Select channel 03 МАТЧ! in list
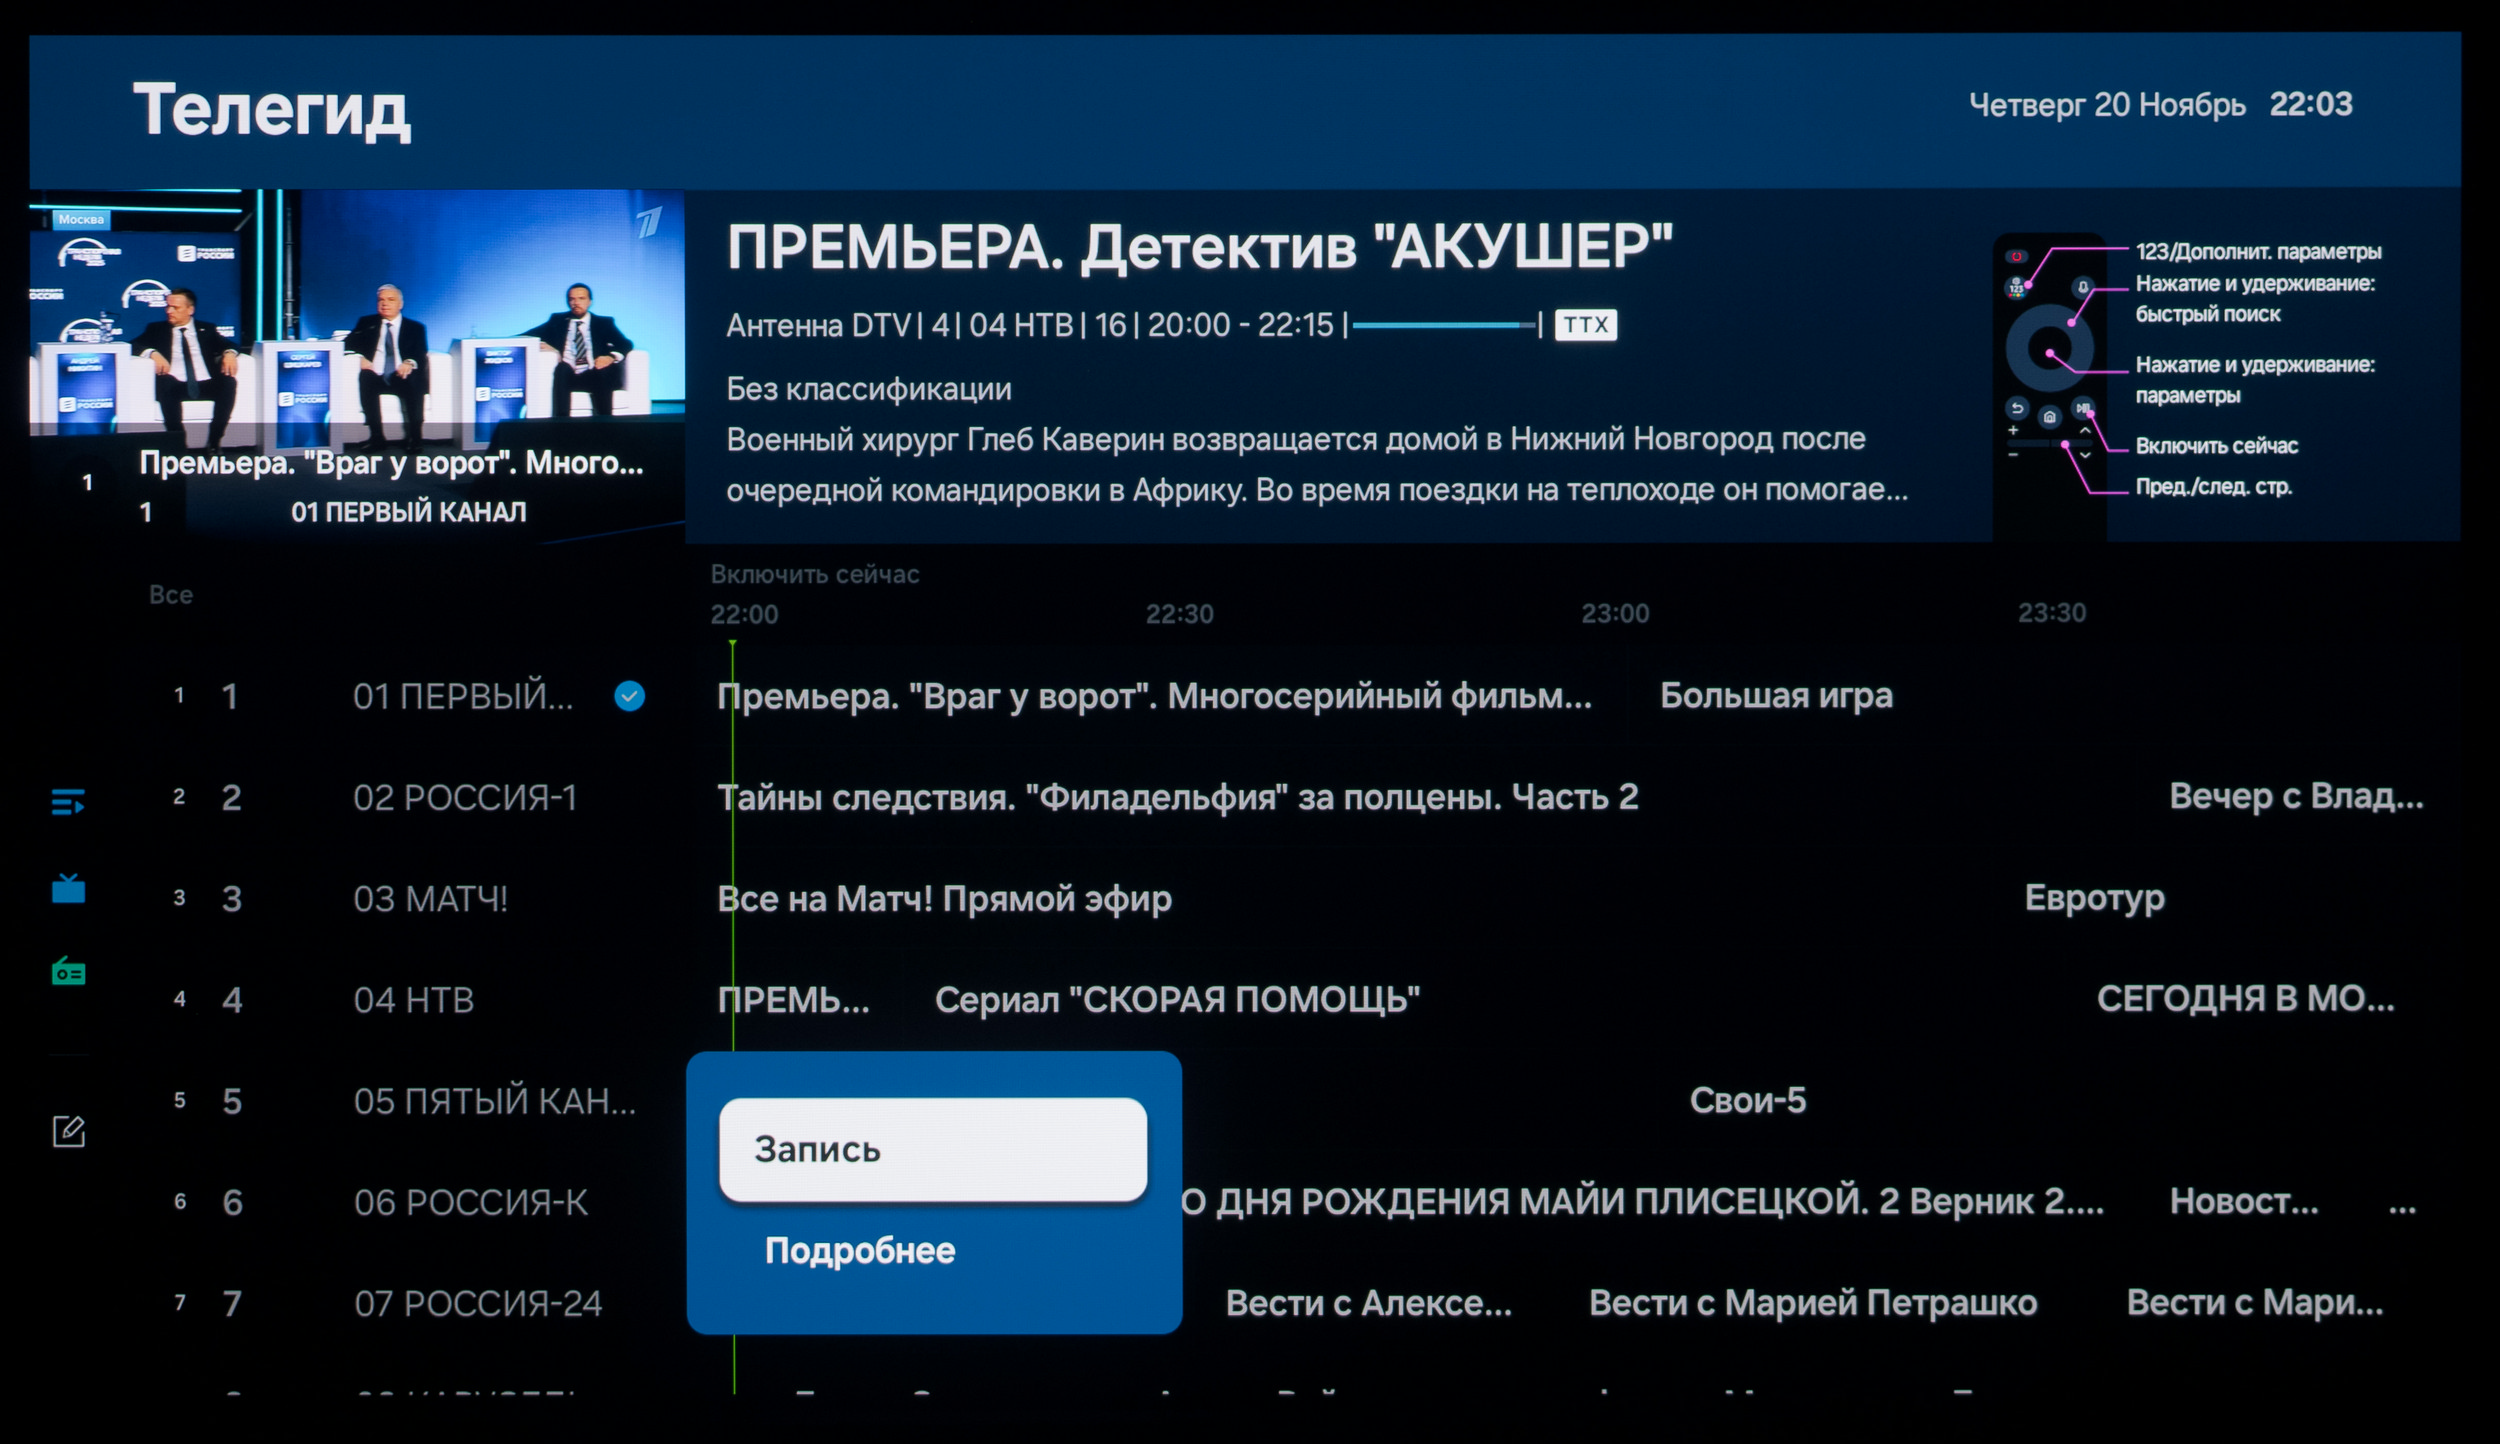 [430, 899]
